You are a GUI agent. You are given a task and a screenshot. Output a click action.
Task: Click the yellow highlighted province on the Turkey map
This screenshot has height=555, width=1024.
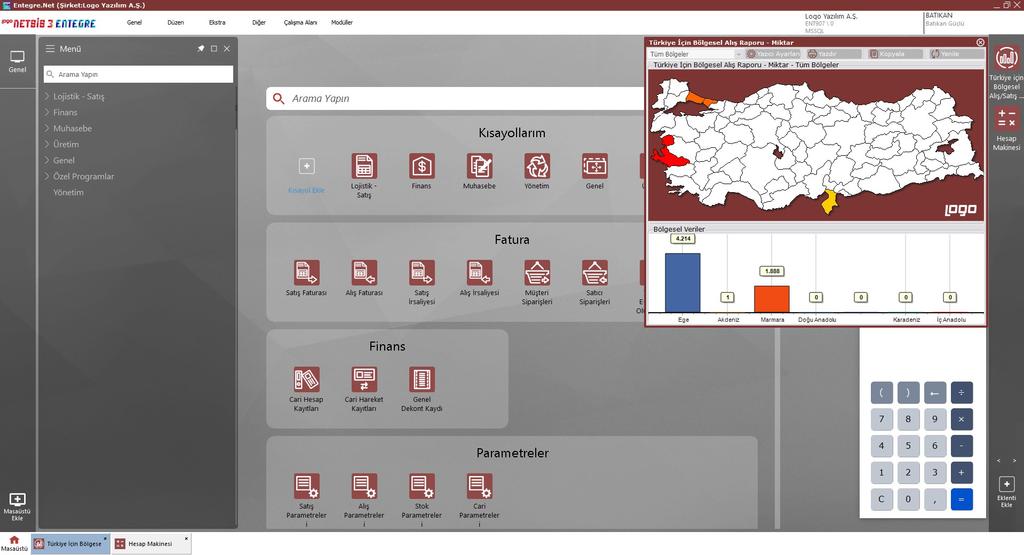829,202
